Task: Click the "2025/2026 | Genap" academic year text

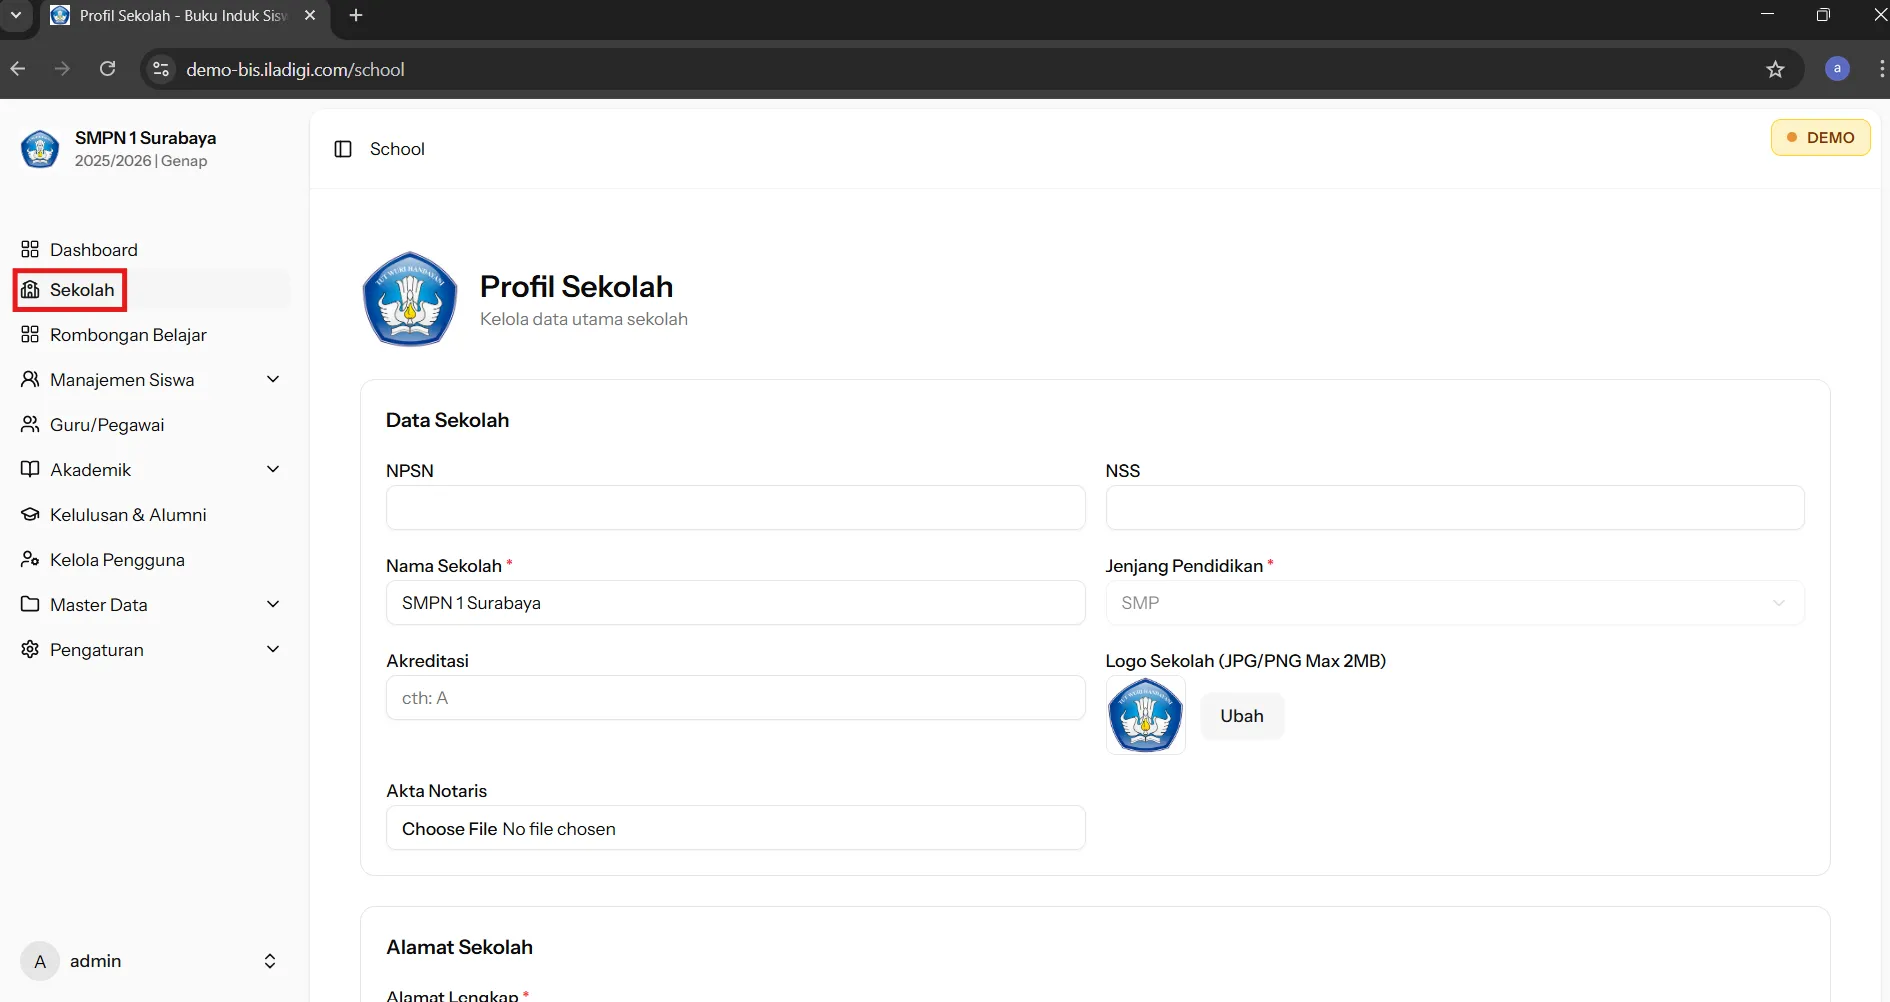Action: pyautogui.click(x=141, y=161)
